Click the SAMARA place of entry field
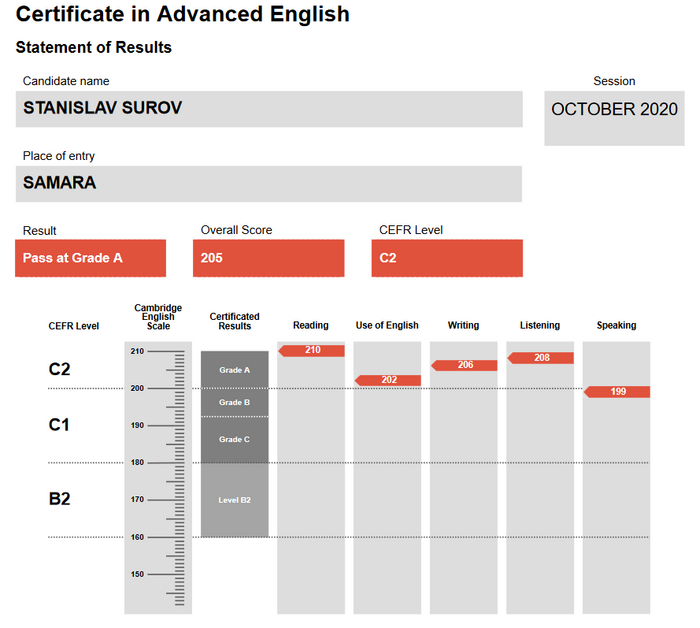Image resolution: width=700 pixels, height=628 pixels. coord(269,184)
